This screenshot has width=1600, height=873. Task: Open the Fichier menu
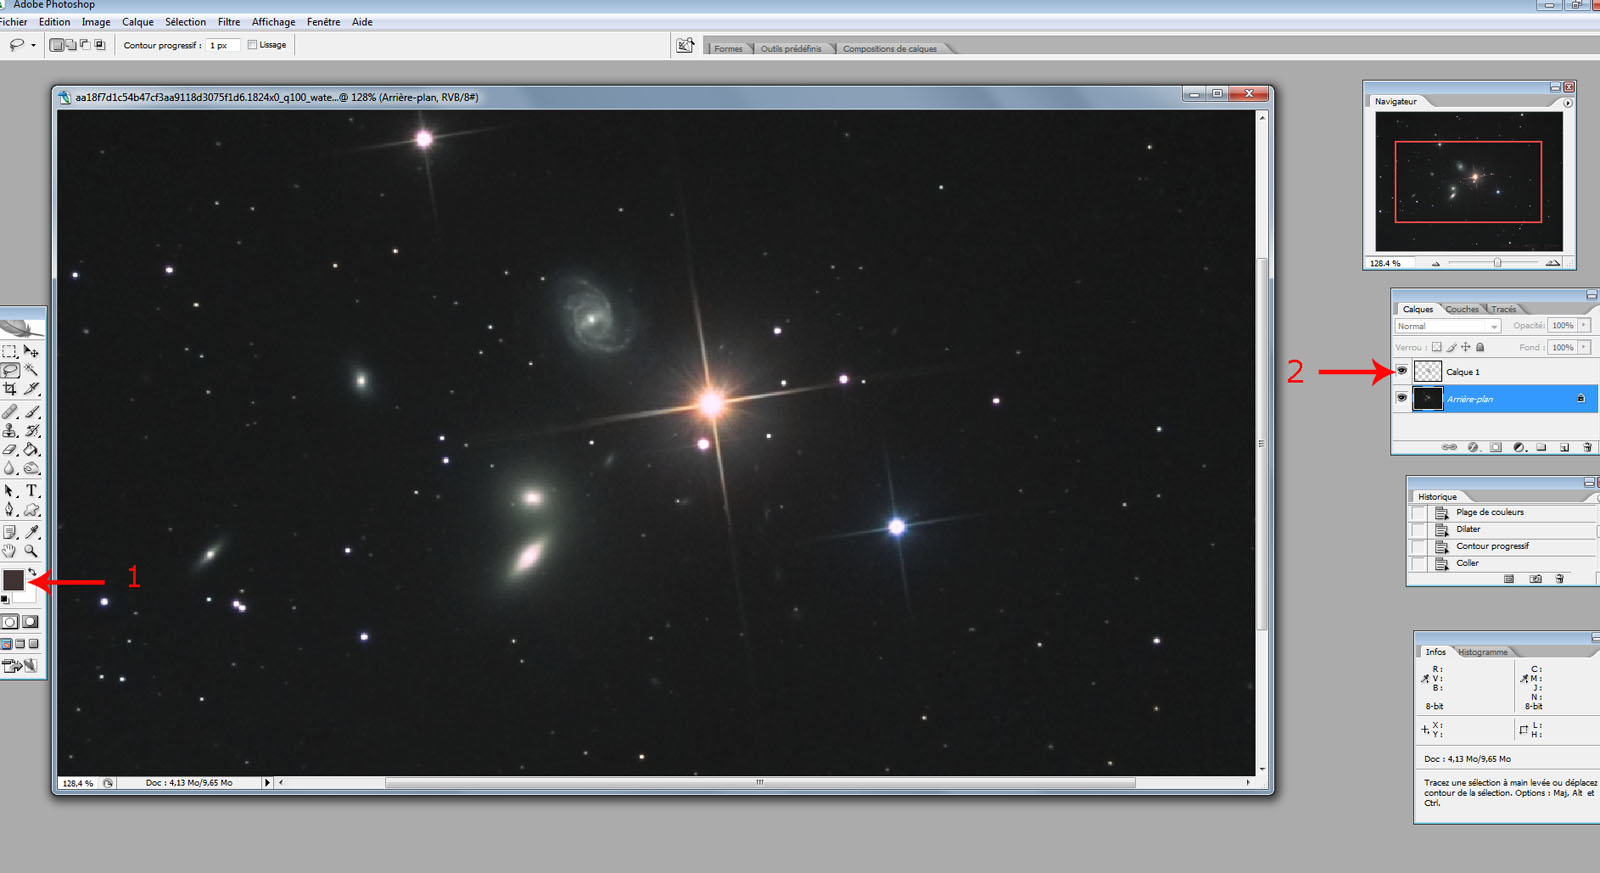(x=13, y=22)
